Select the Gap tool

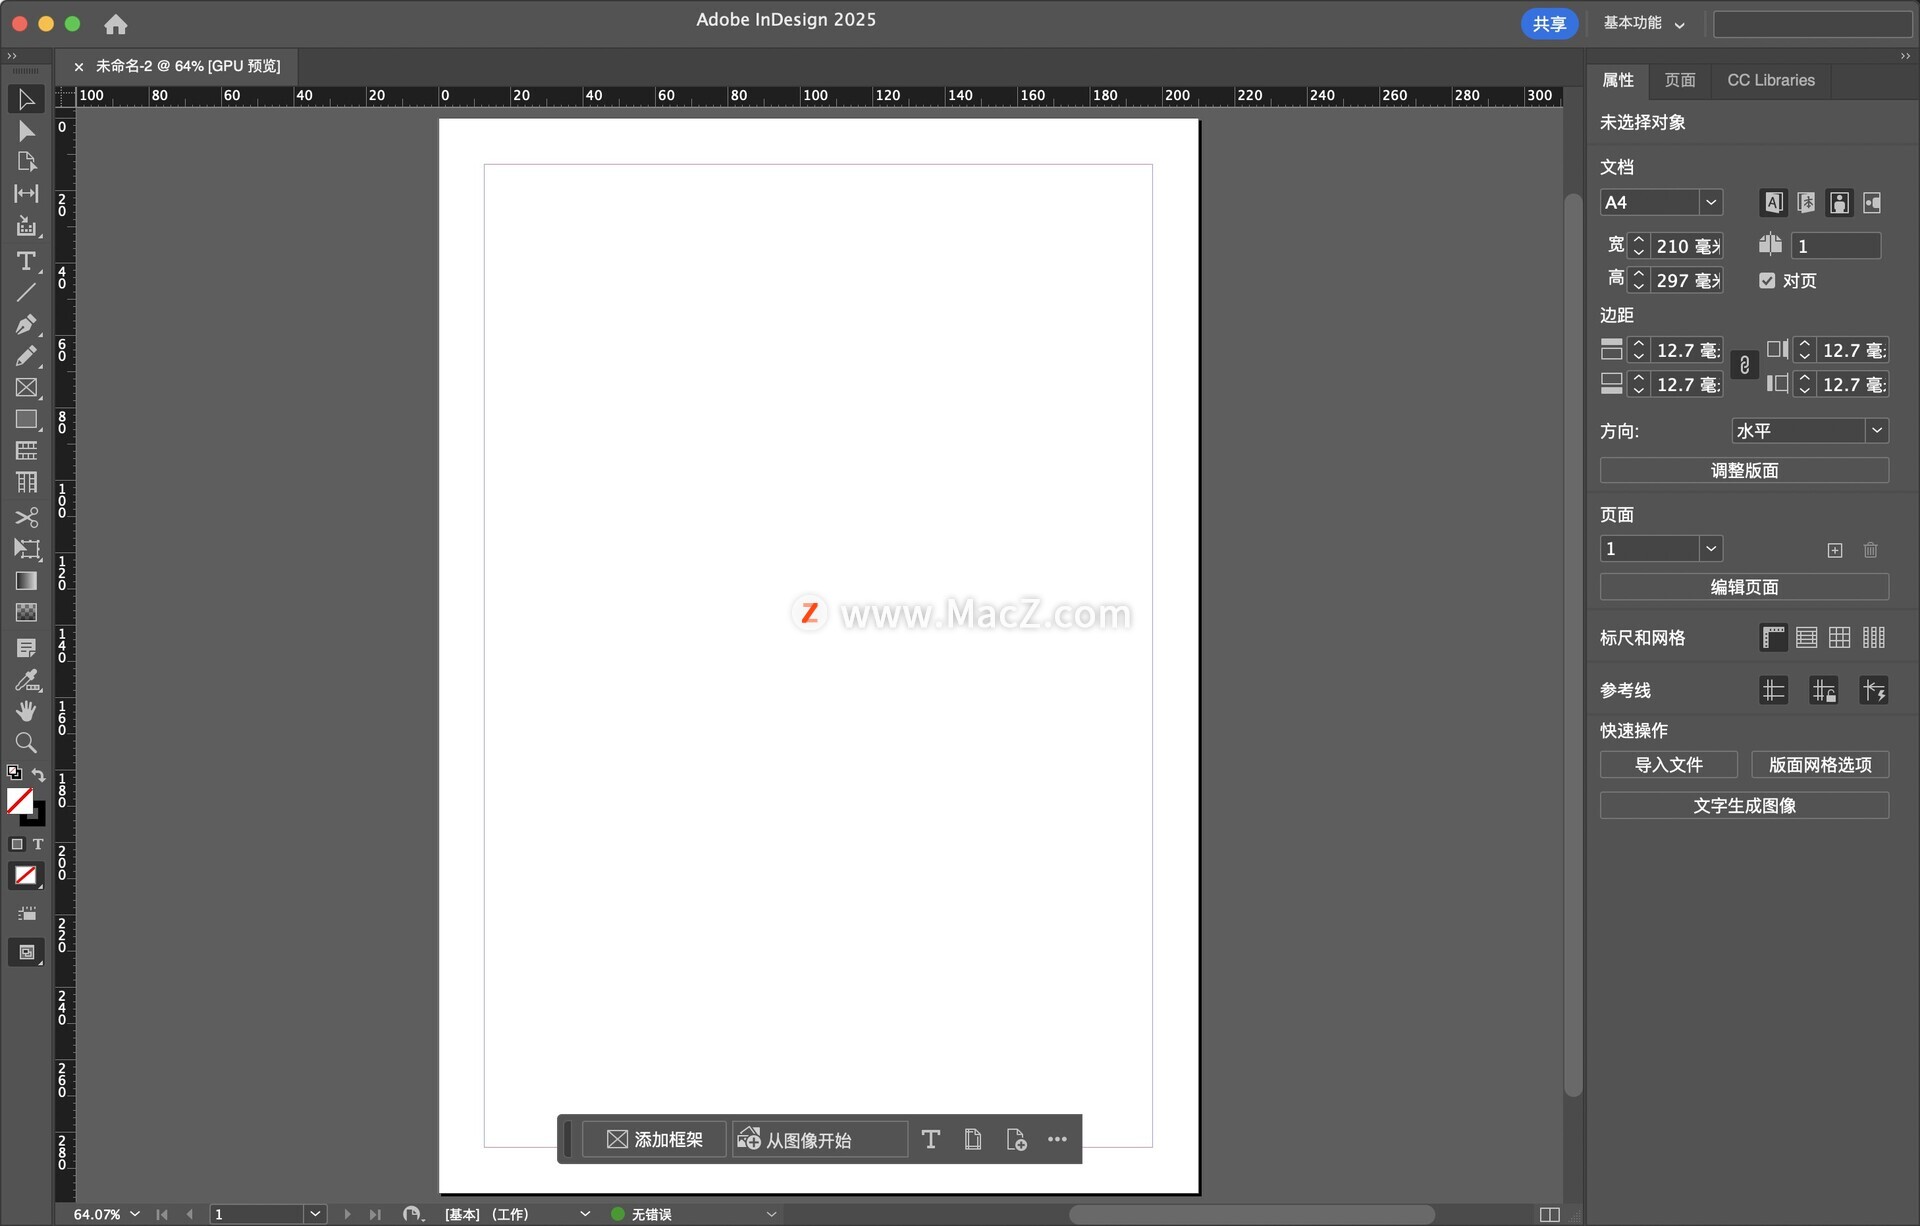click(x=26, y=193)
